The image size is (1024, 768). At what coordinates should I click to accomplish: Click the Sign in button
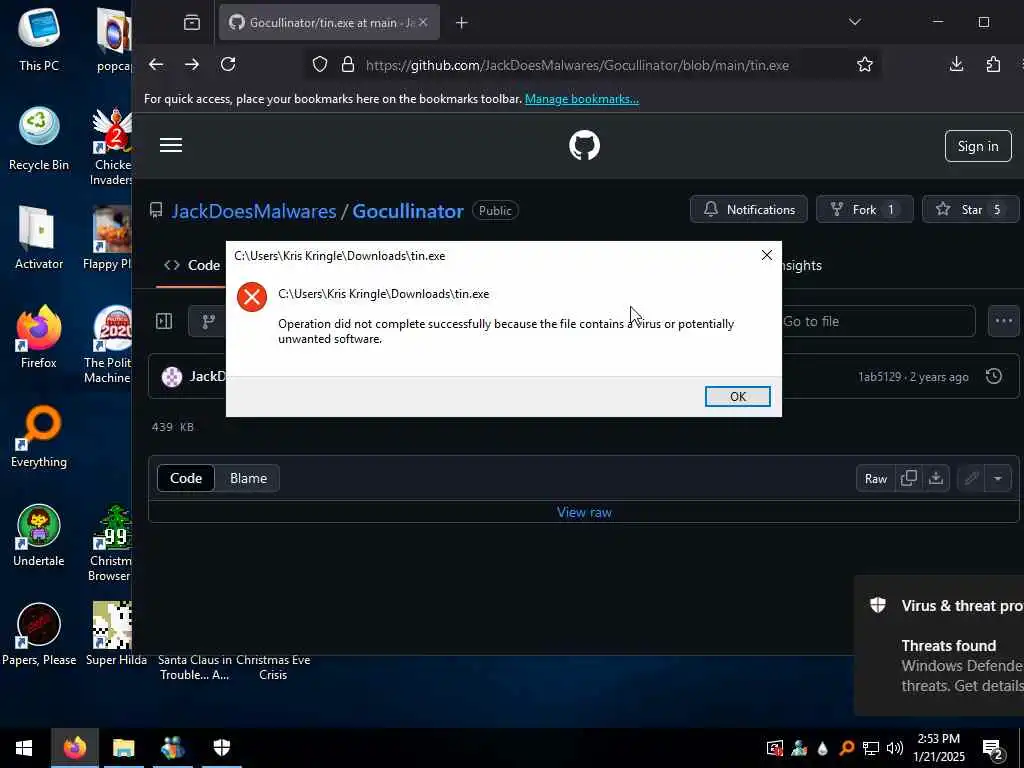tap(978, 146)
